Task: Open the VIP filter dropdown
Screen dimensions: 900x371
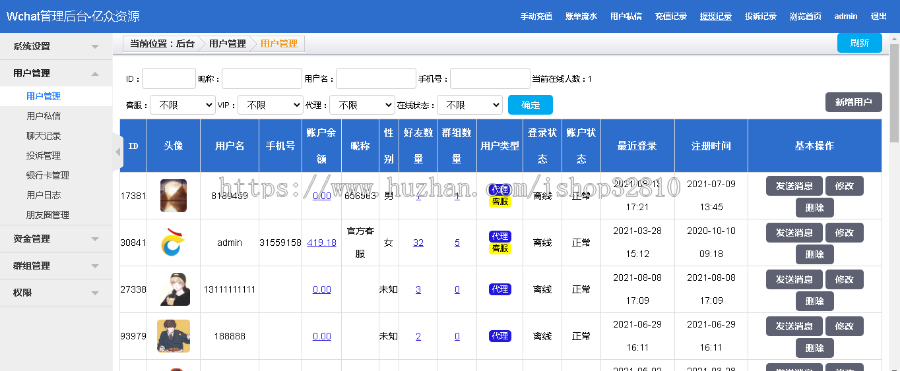Action: tap(270, 105)
